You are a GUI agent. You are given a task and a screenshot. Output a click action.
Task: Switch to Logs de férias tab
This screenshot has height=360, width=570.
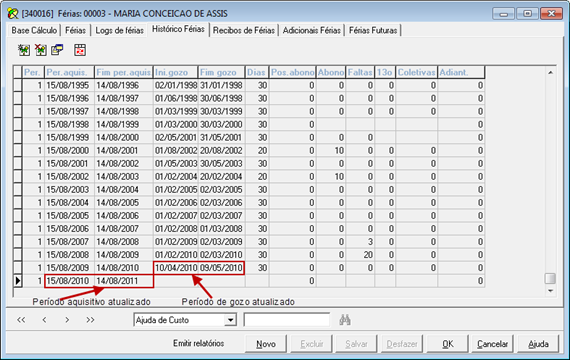pos(119,31)
